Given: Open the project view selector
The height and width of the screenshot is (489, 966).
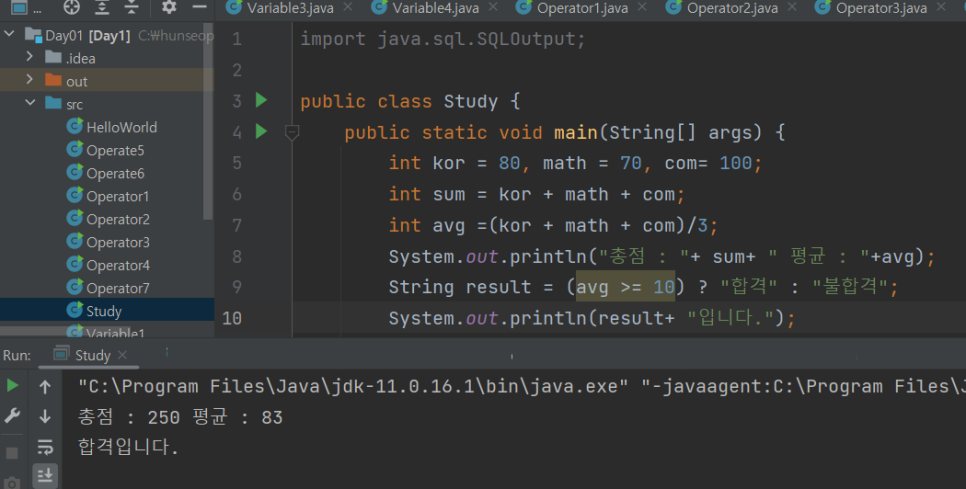Looking at the screenshot, I should pos(26,8).
